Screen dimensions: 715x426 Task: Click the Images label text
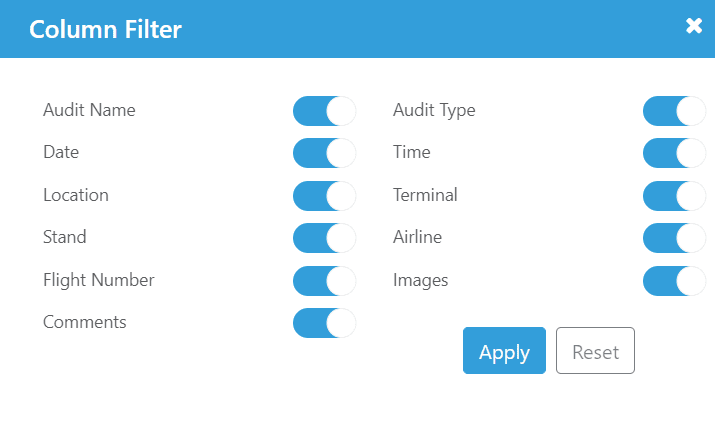[x=421, y=280]
